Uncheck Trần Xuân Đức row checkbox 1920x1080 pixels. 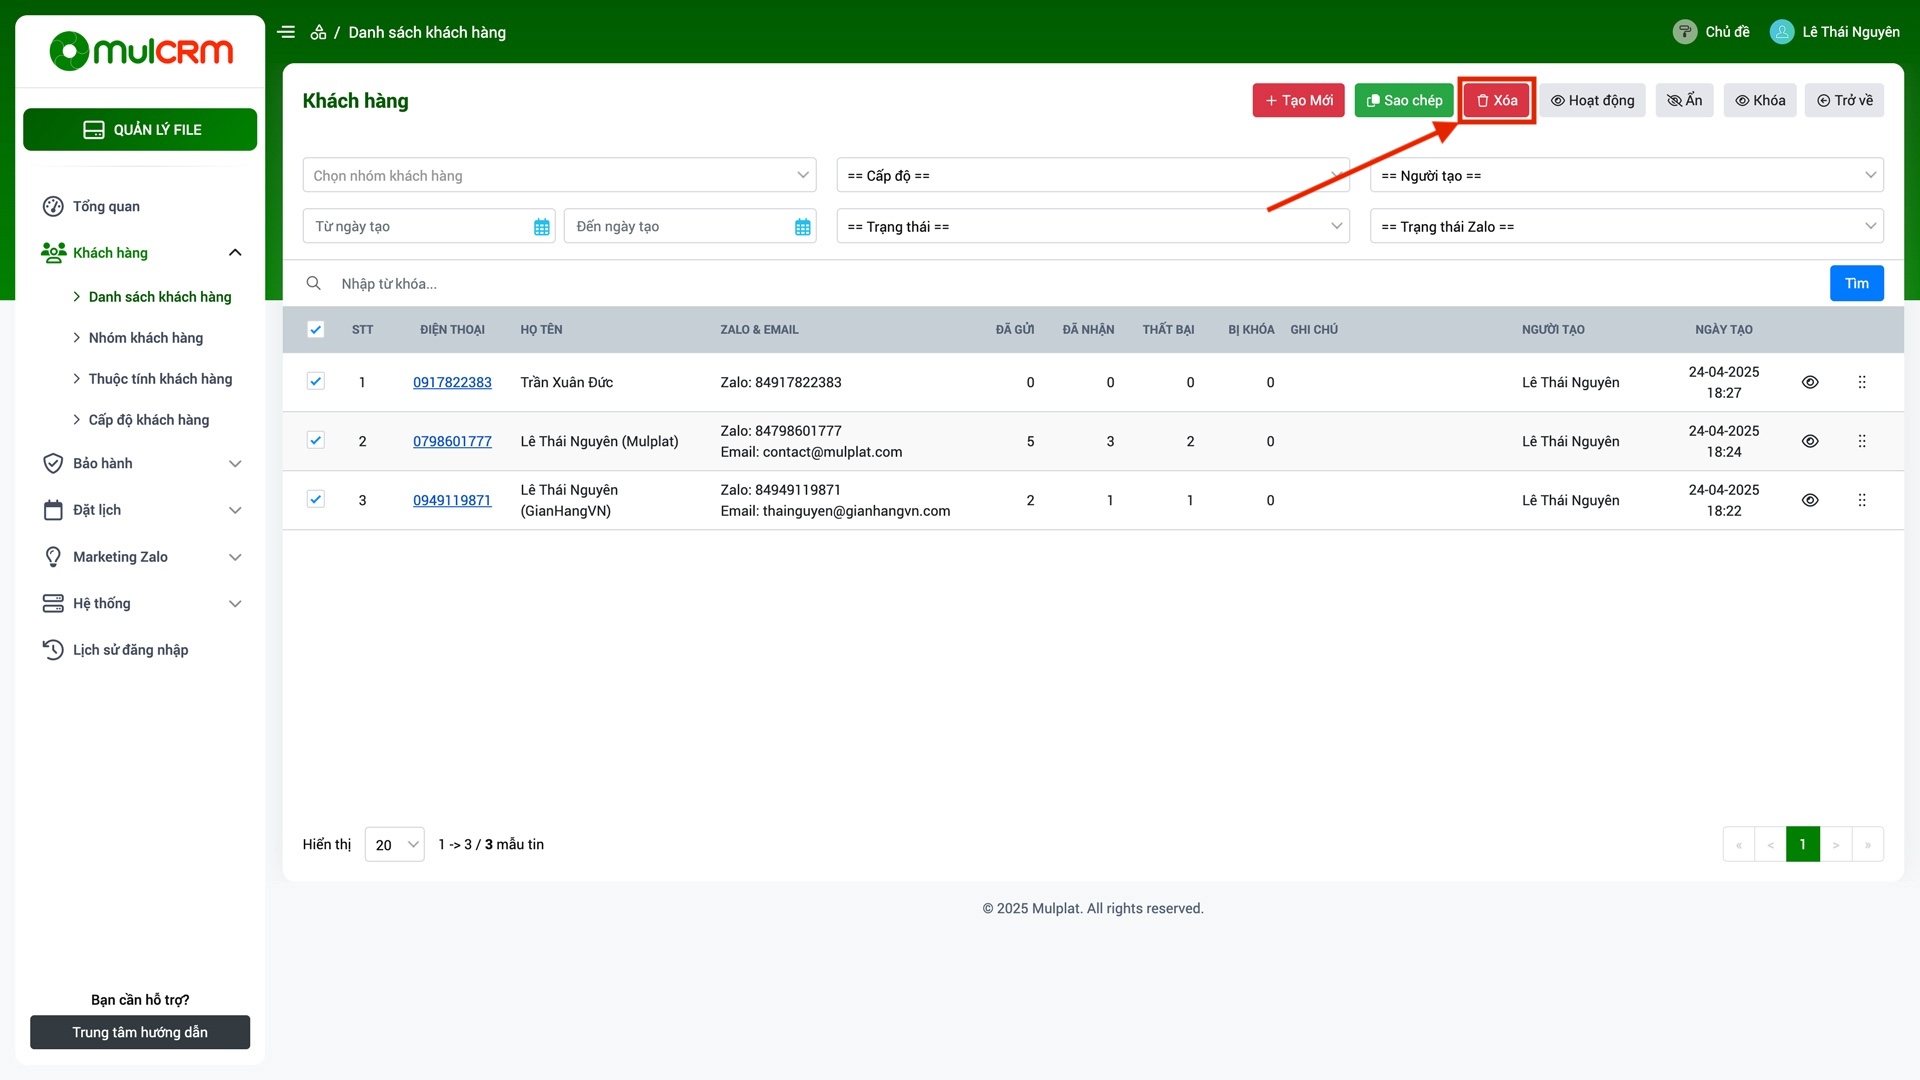[x=315, y=381]
